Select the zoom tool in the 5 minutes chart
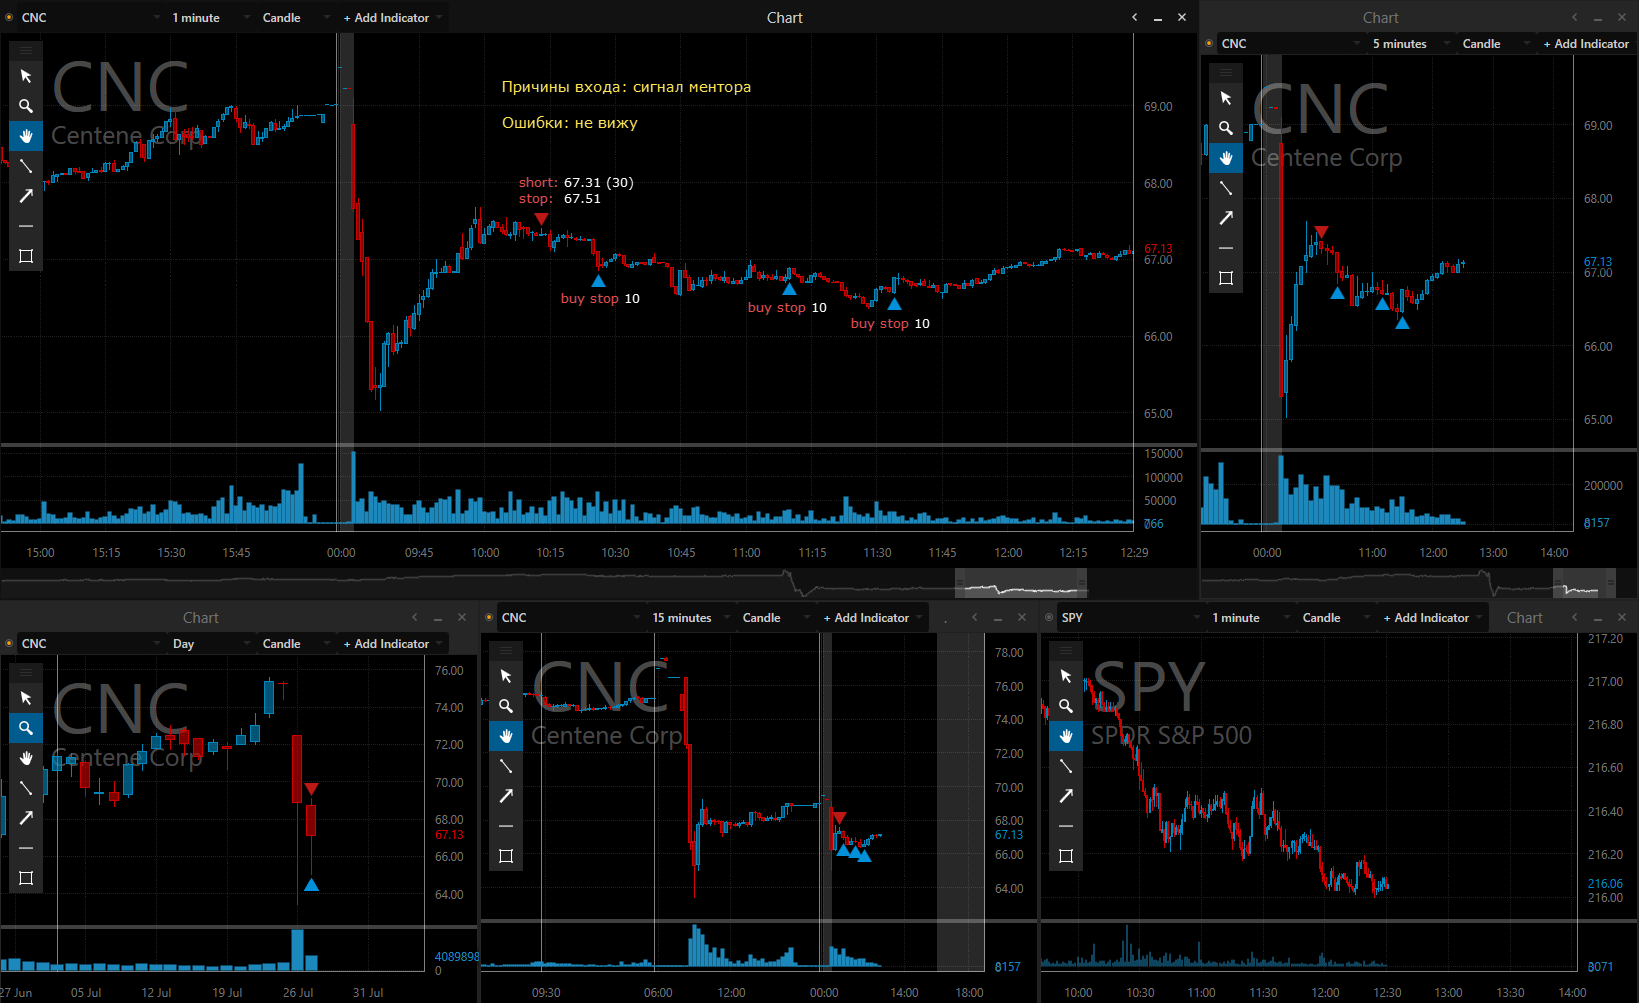Screen dimensions: 1639x1003 point(1226,128)
